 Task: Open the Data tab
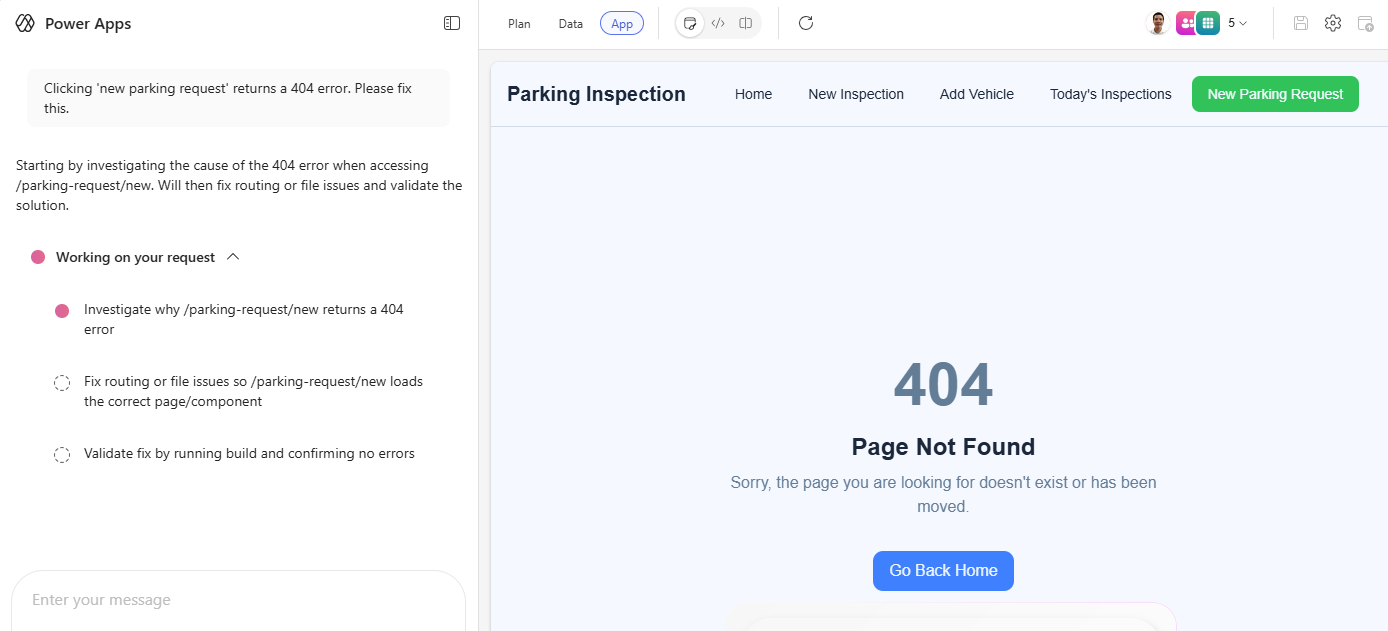click(x=571, y=23)
